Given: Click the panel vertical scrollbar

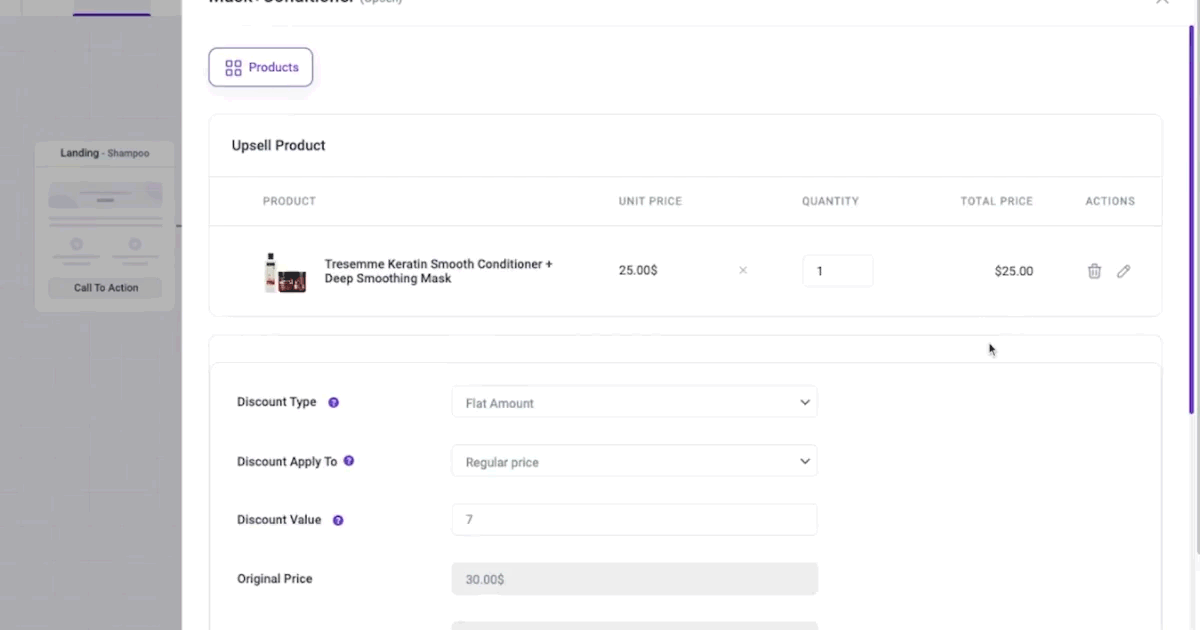Looking at the screenshot, I should tap(1191, 220).
